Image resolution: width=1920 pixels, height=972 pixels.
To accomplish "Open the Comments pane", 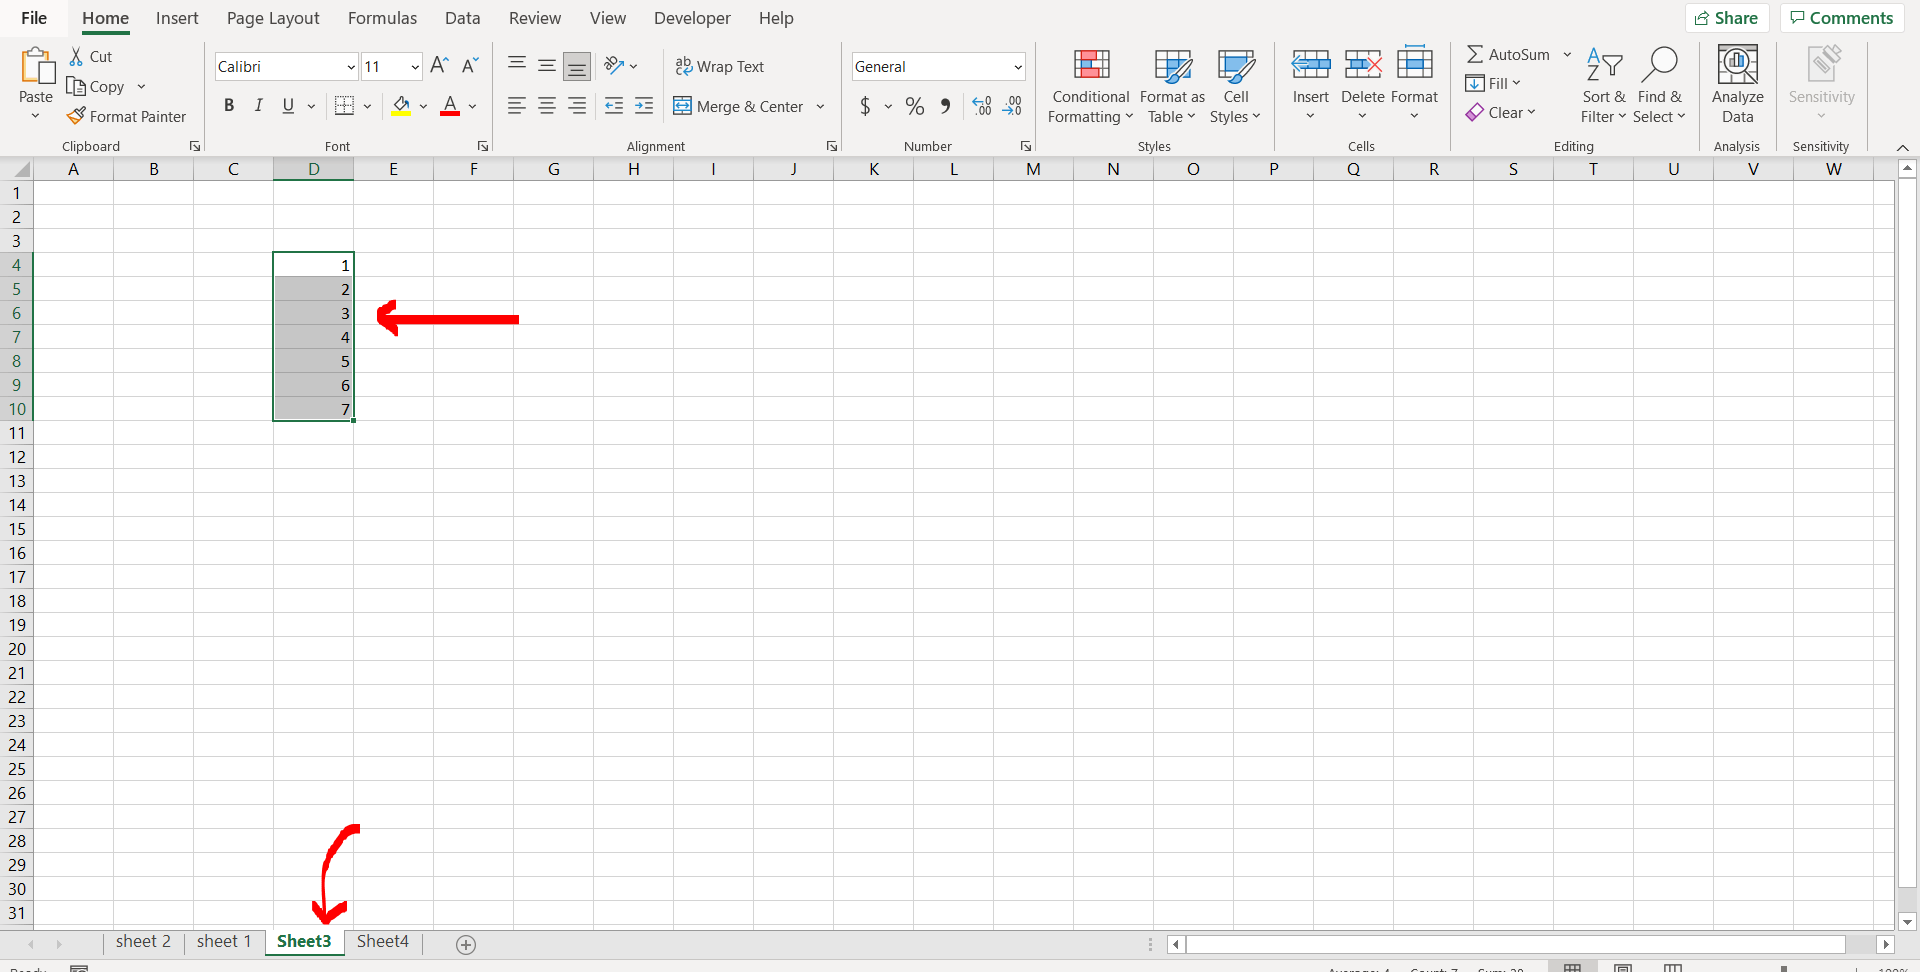I will click(1841, 18).
